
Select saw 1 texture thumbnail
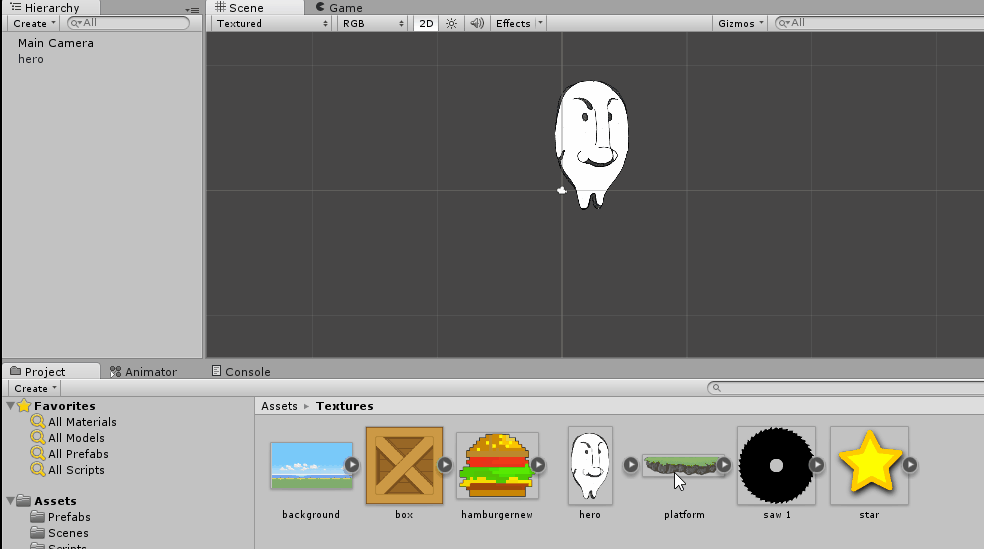(x=776, y=466)
